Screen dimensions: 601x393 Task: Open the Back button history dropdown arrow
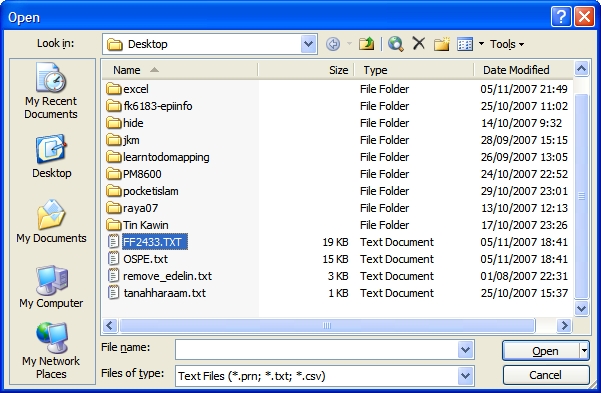click(x=349, y=44)
